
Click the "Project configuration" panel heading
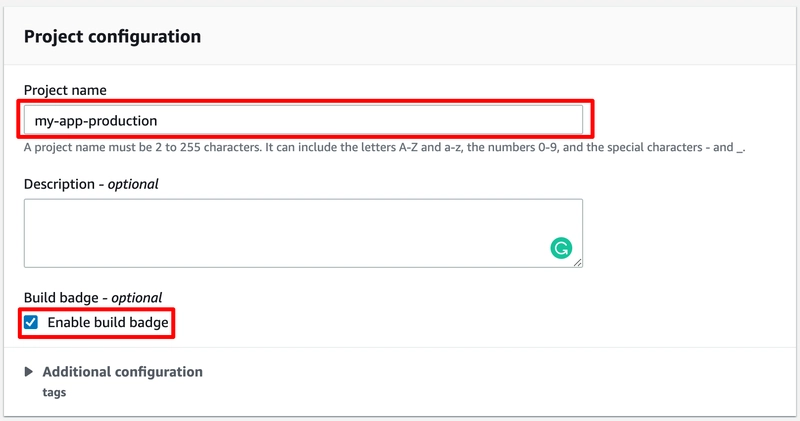pos(112,37)
